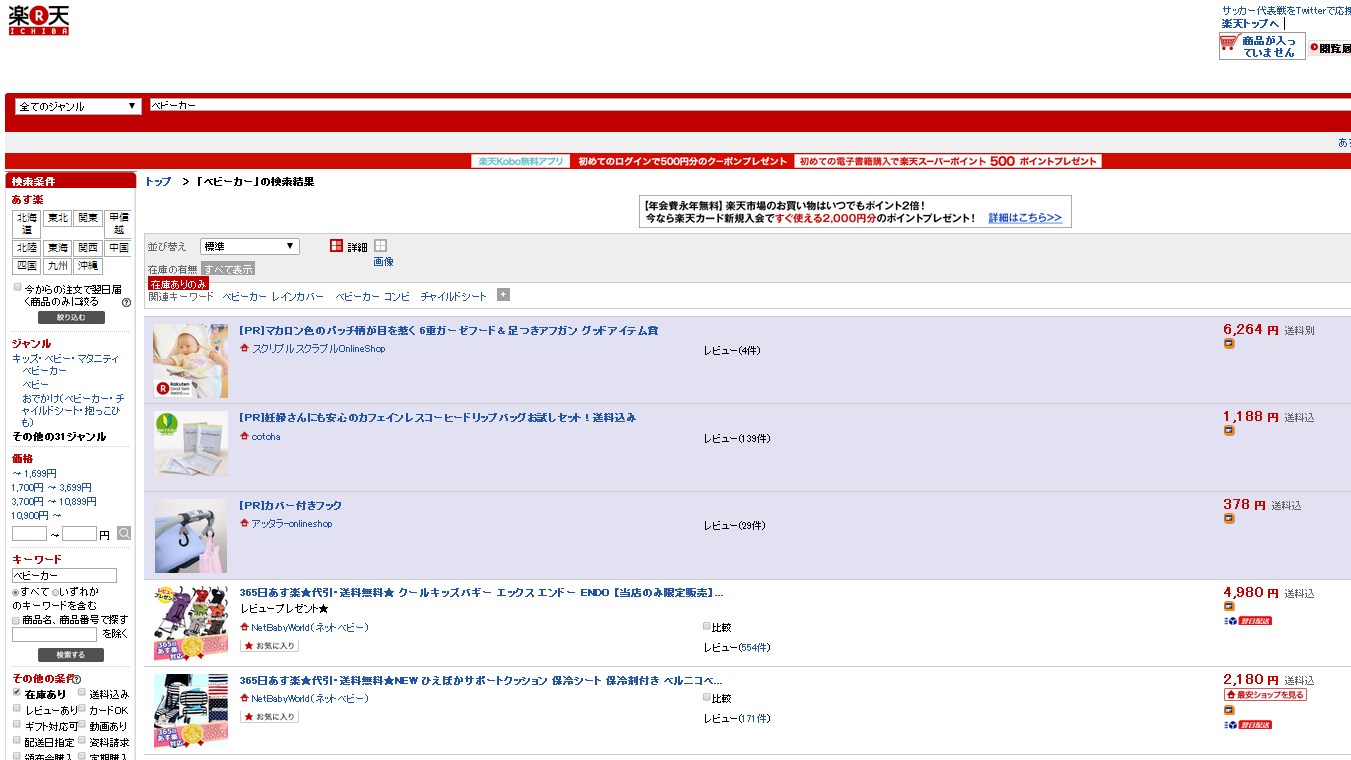Click 楽天Kobo無料アプリ banner
The height and width of the screenshot is (760, 1351).
pyautogui.click(x=521, y=161)
